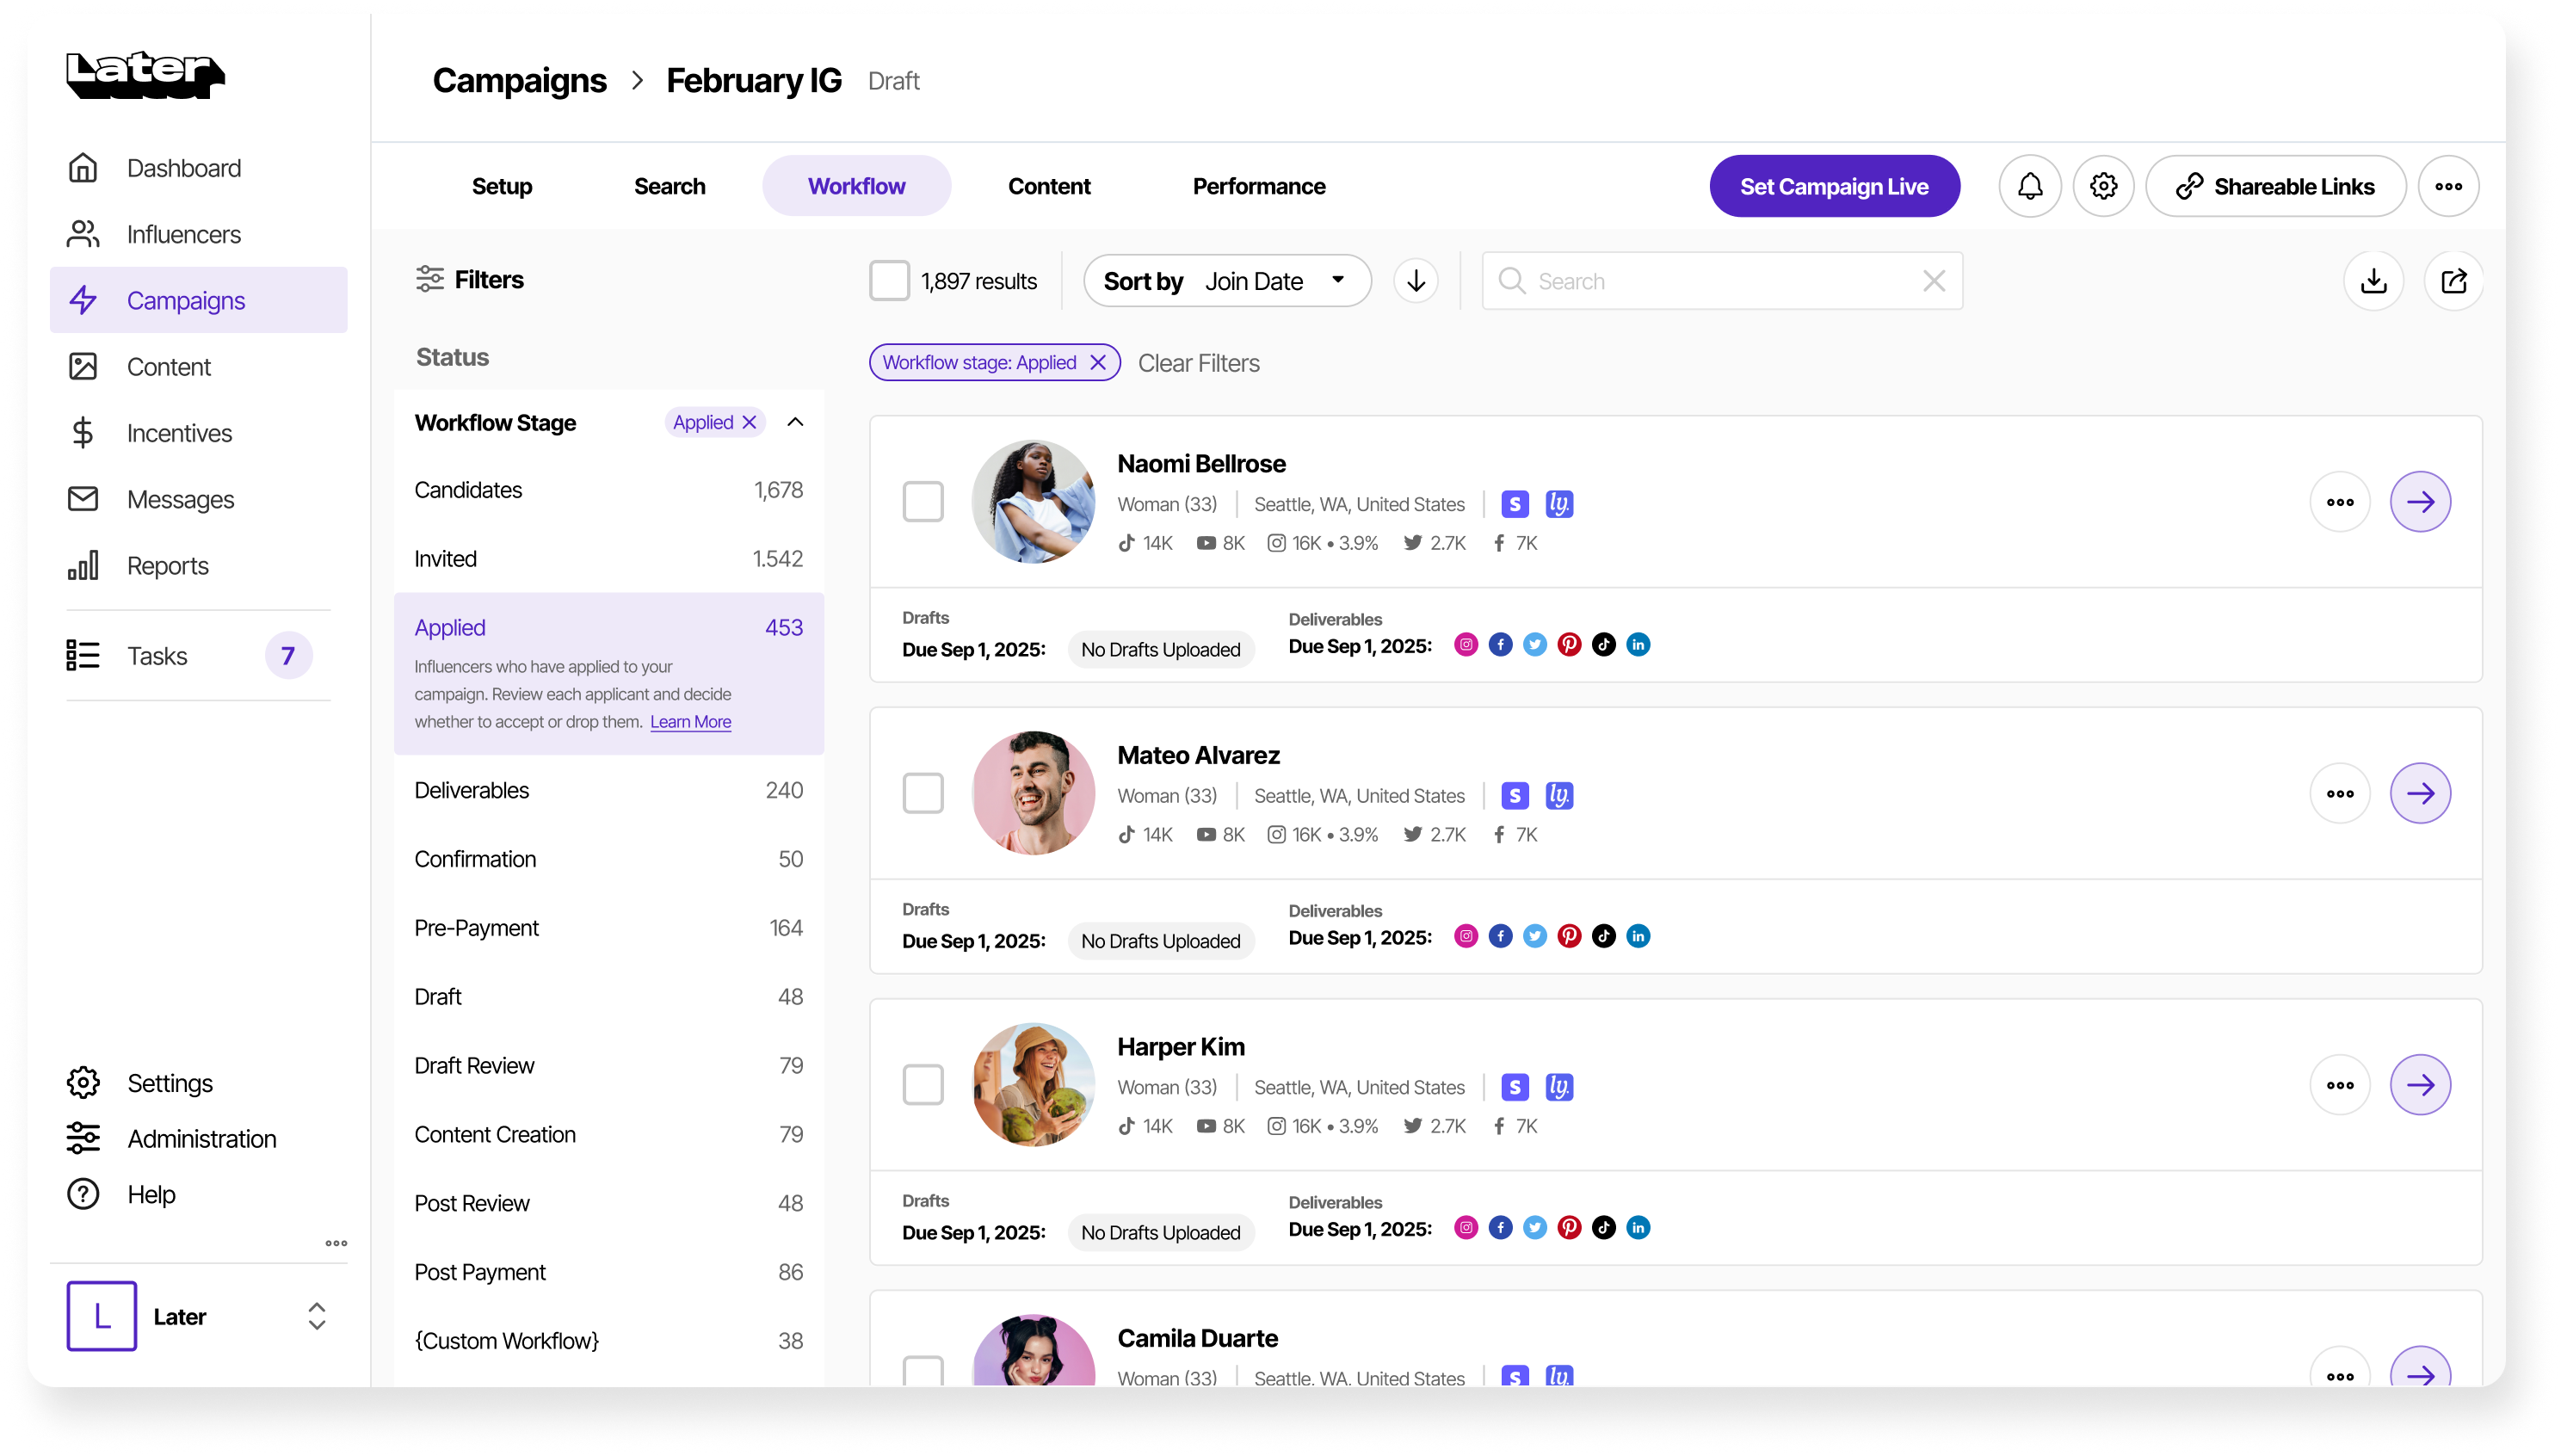Expand the Later workspace switcher
The width and height of the screenshot is (2561, 1456).
[x=316, y=1316]
